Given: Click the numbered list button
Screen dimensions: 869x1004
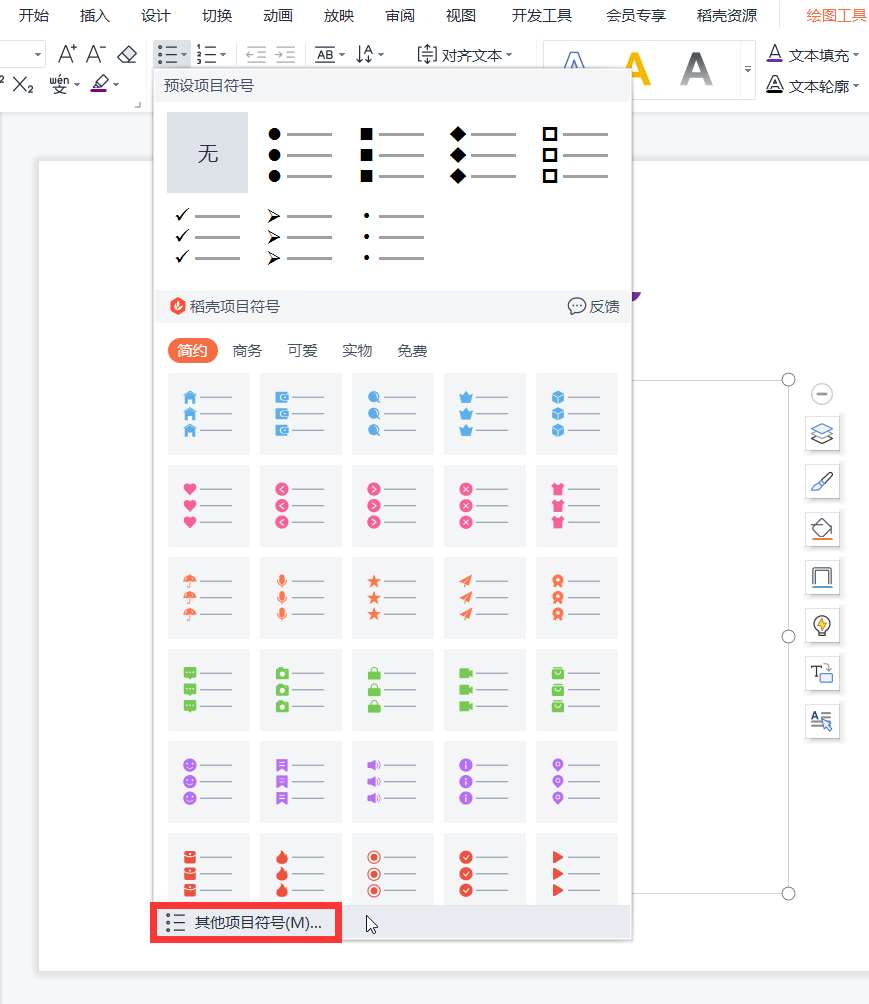Looking at the screenshot, I should click(206, 55).
